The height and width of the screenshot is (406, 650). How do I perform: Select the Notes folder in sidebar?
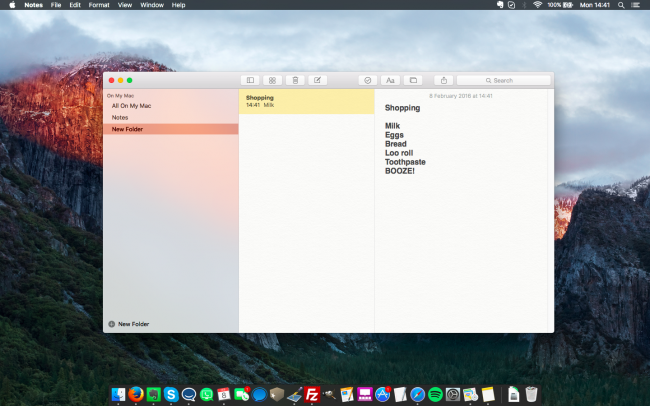(120, 117)
